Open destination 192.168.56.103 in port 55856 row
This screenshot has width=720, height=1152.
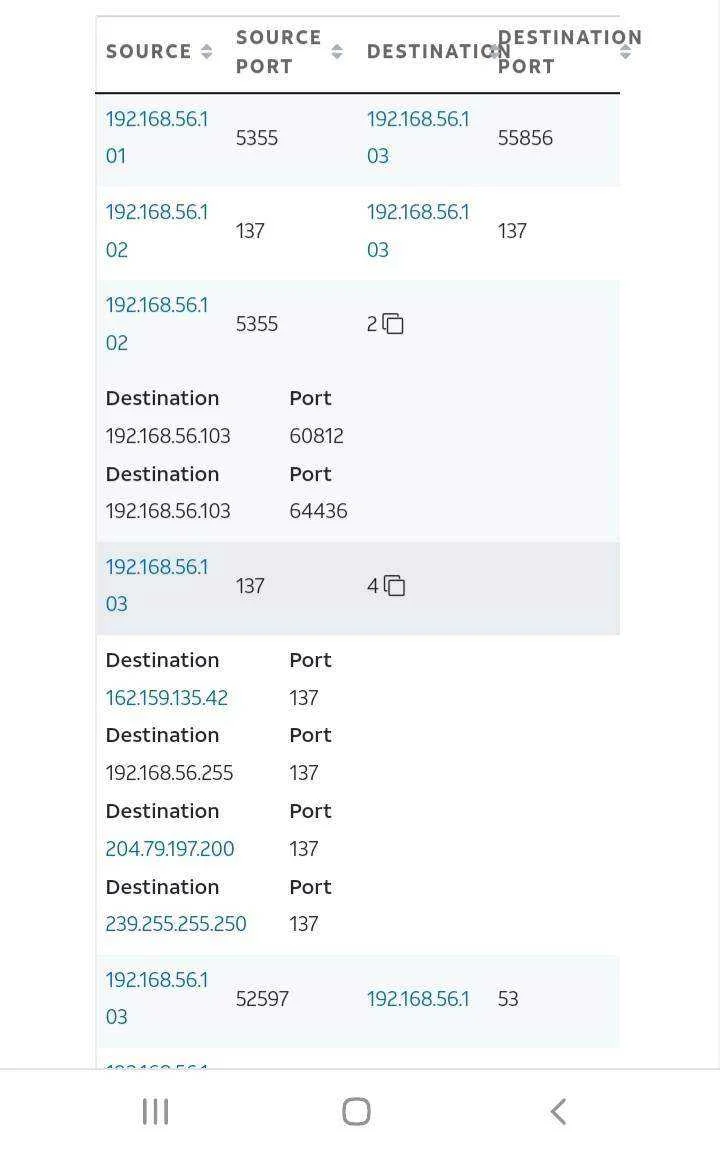(417, 137)
